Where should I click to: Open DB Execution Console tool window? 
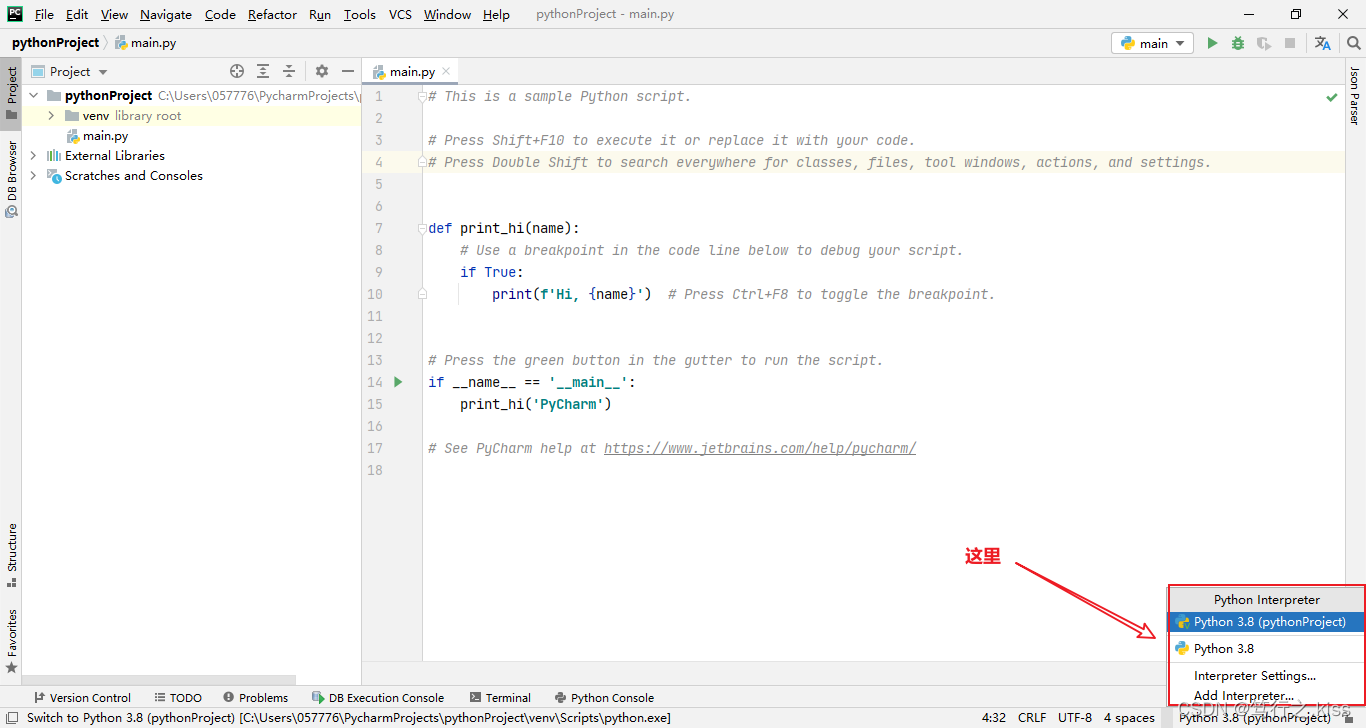379,698
